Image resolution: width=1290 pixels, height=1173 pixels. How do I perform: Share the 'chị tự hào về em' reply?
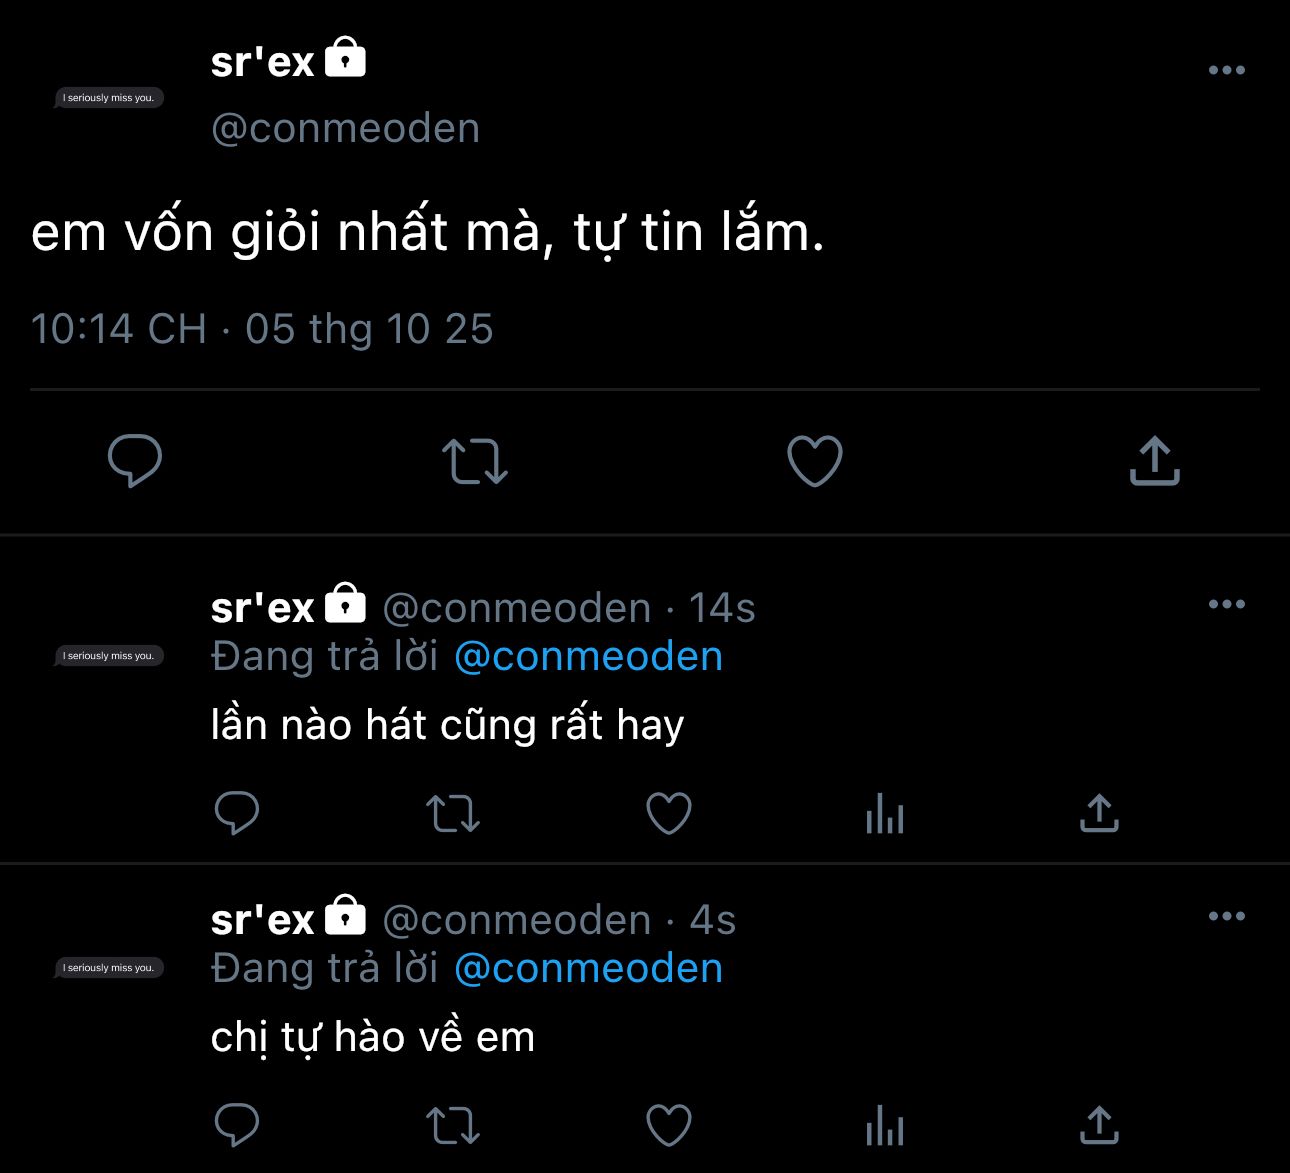click(x=1099, y=1125)
